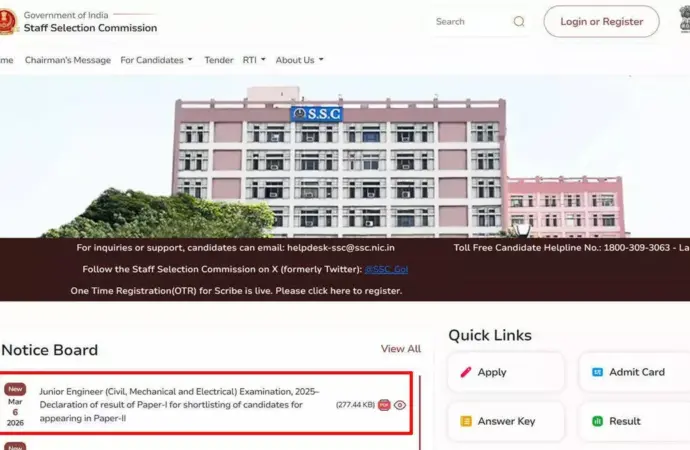Click the (277.44 KB) file size text
Viewport: 690px width, 450px height.
coord(355,405)
